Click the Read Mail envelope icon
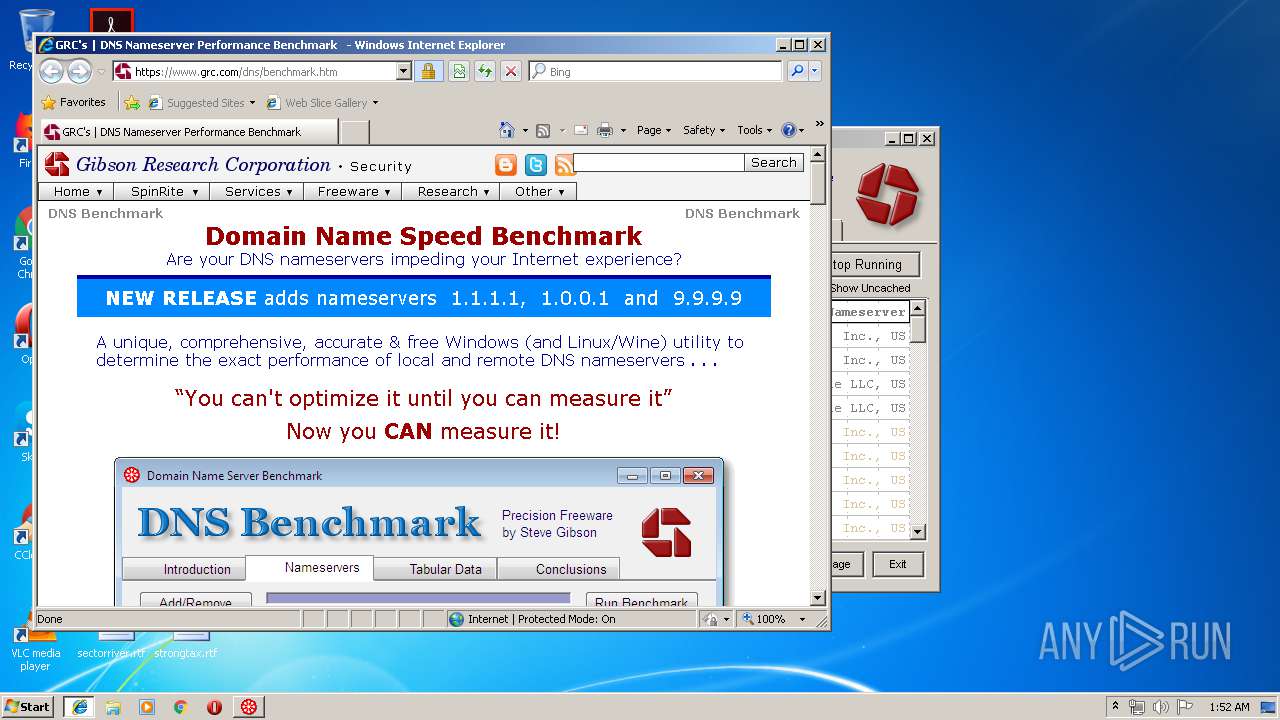The image size is (1280, 720). 580,130
